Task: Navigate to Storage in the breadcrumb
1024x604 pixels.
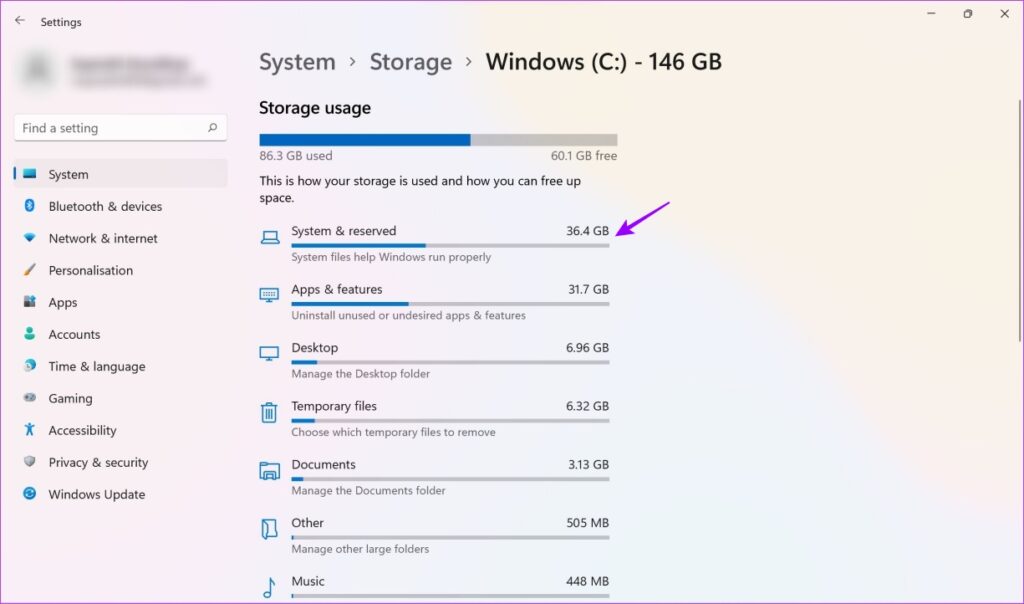Action: [x=411, y=62]
